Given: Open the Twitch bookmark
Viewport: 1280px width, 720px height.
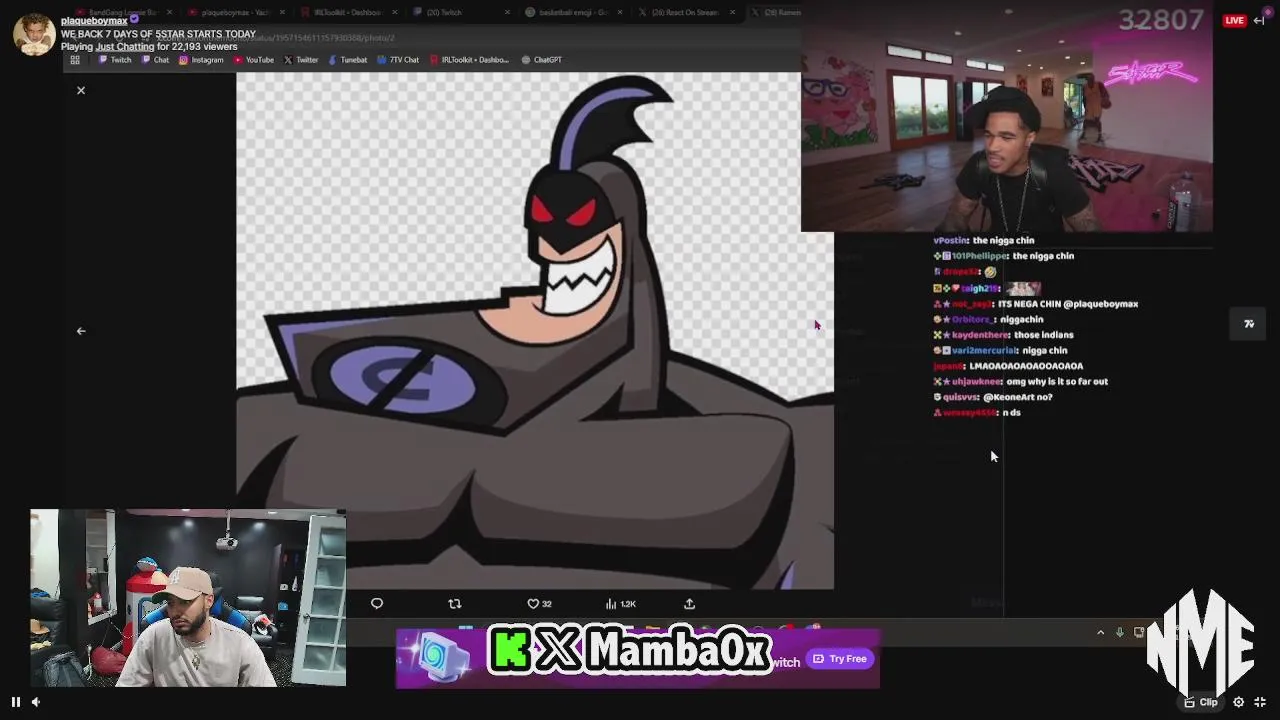Looking at the screenshot, I should [x=115, y=60].
